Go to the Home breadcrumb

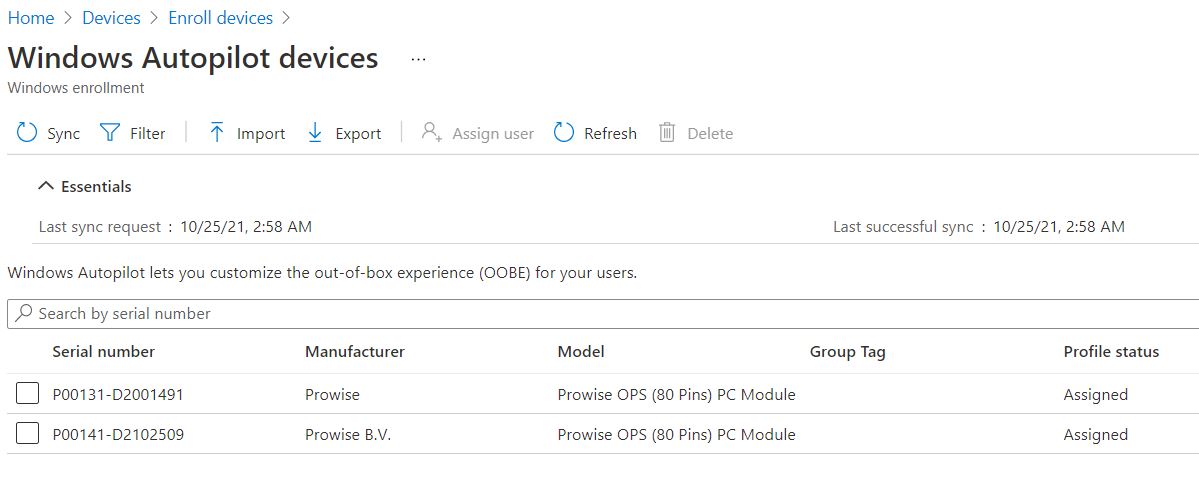click(31, 18)
